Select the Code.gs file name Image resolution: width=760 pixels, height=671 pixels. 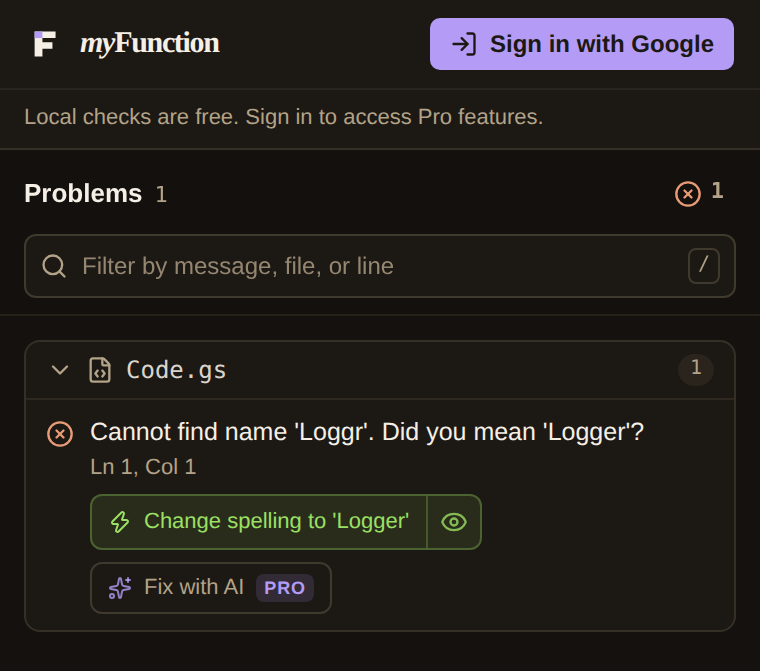click(x=176, y=370)
